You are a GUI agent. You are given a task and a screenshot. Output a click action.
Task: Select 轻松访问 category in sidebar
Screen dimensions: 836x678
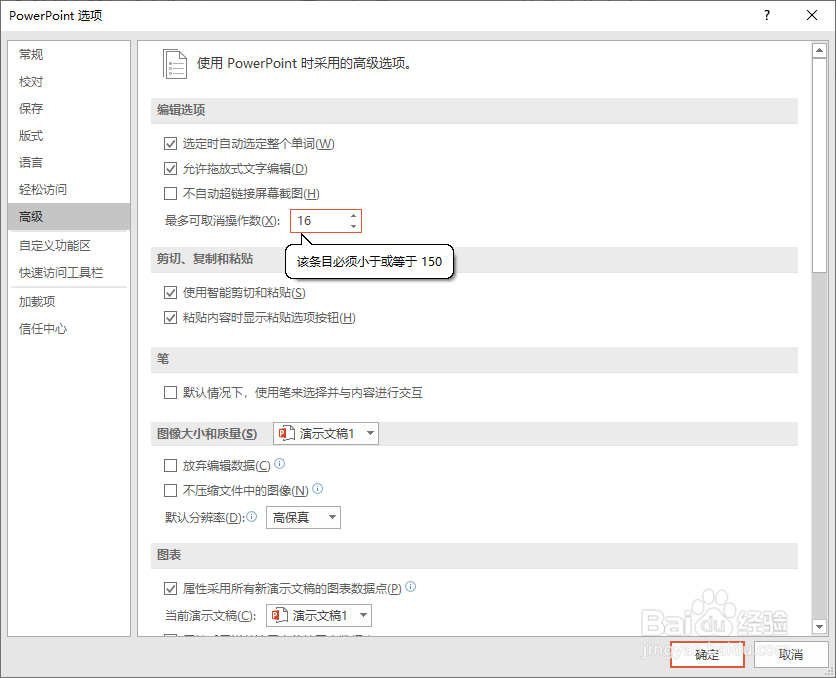pos(69,189)
